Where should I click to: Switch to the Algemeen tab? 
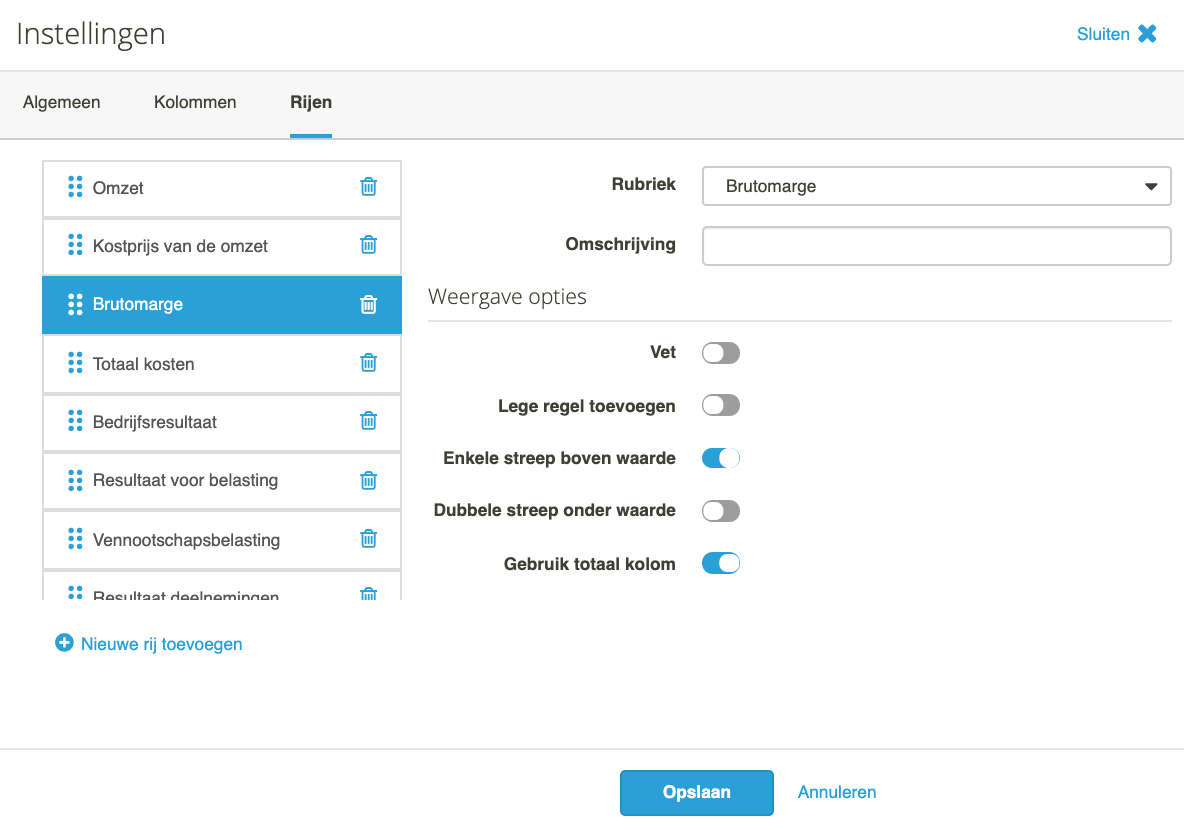click(x=61, y=102)
